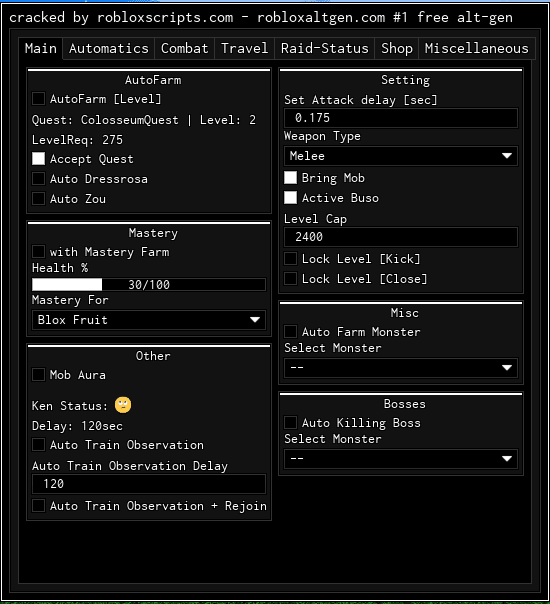Click the Ken Status emoji icon
This screenshot has height=604, width=550.
pyautogui.click(x=123, y=405)
